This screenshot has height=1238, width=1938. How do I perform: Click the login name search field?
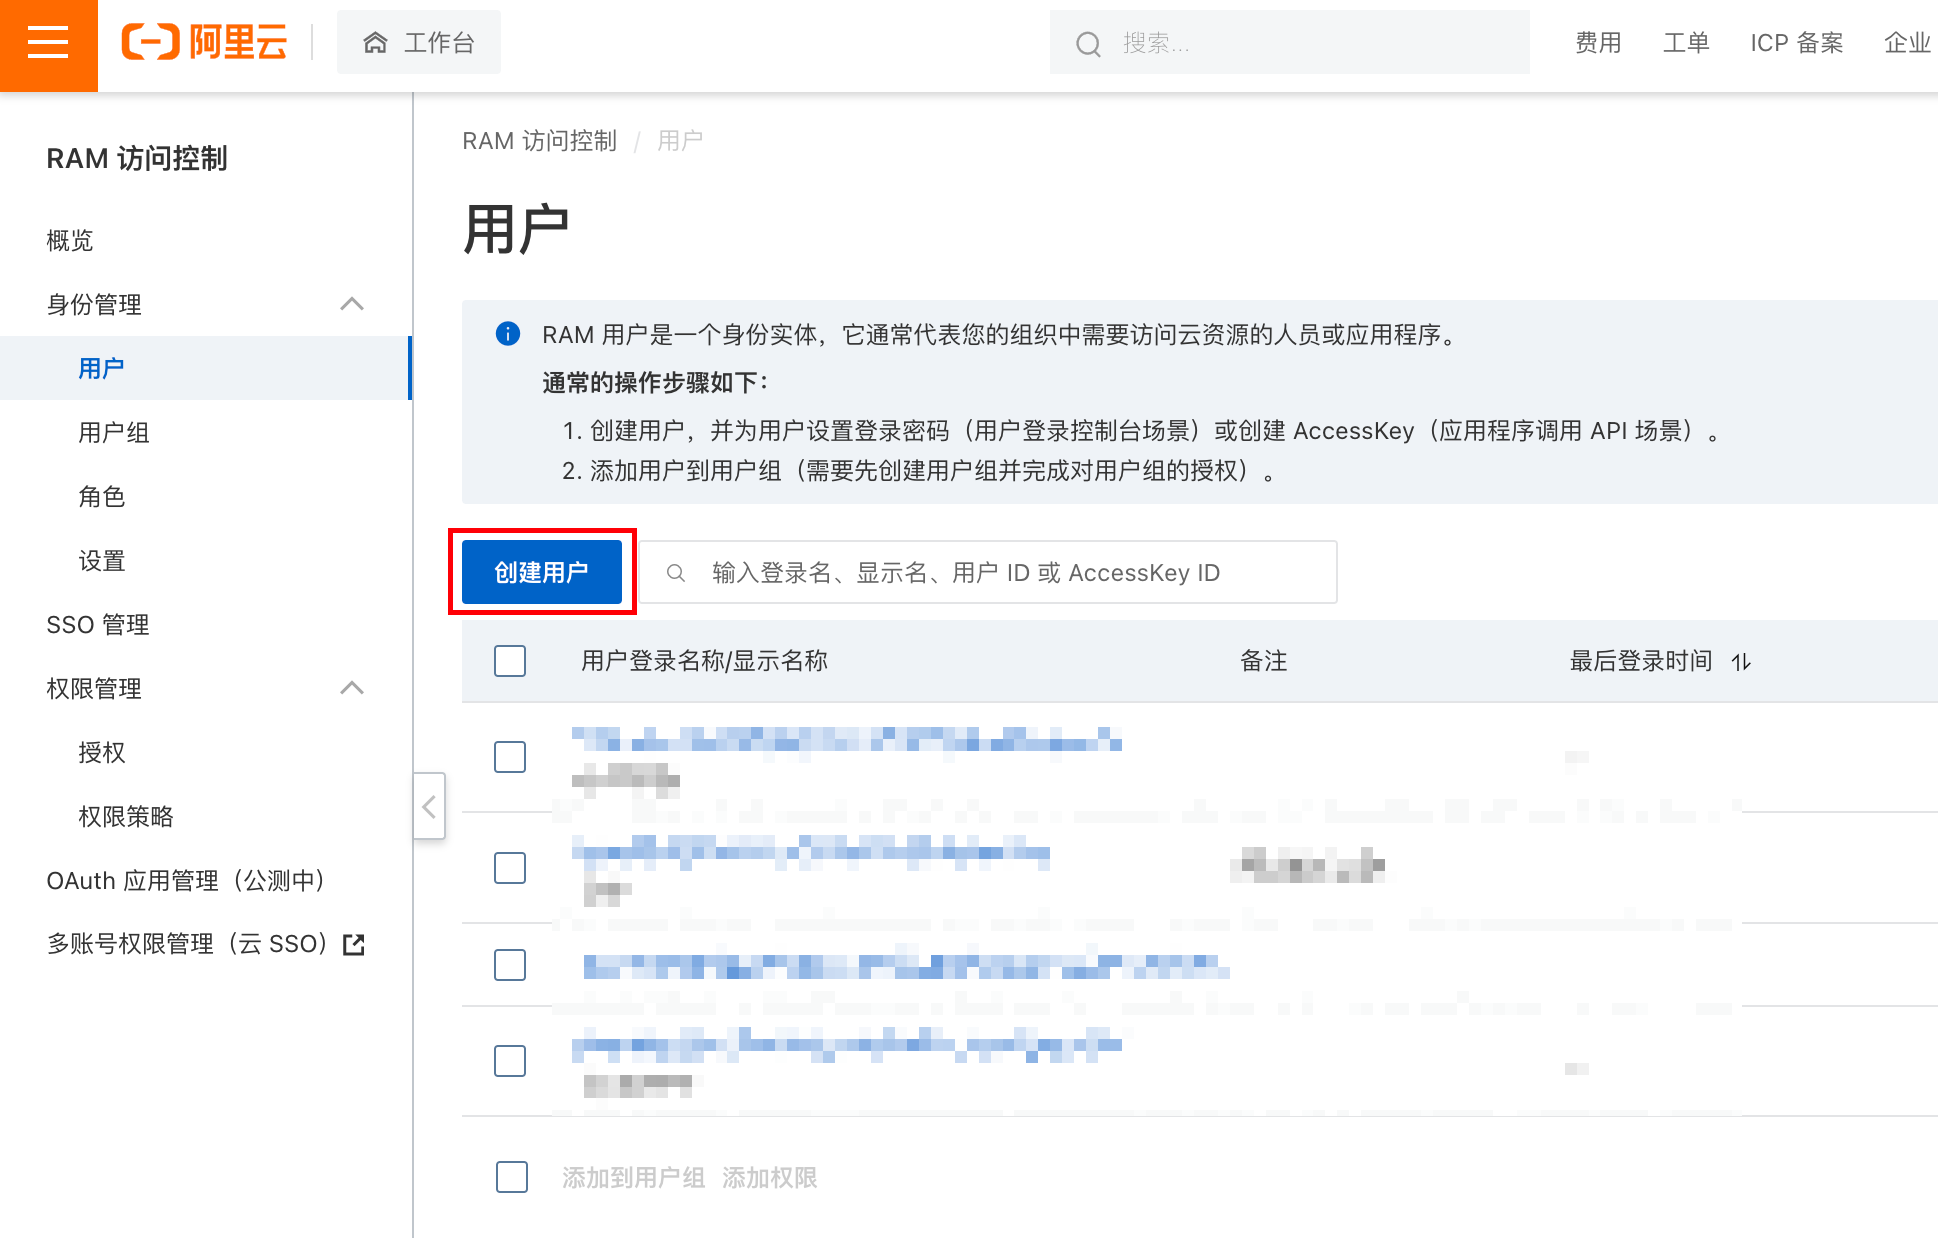point(1000,573)
